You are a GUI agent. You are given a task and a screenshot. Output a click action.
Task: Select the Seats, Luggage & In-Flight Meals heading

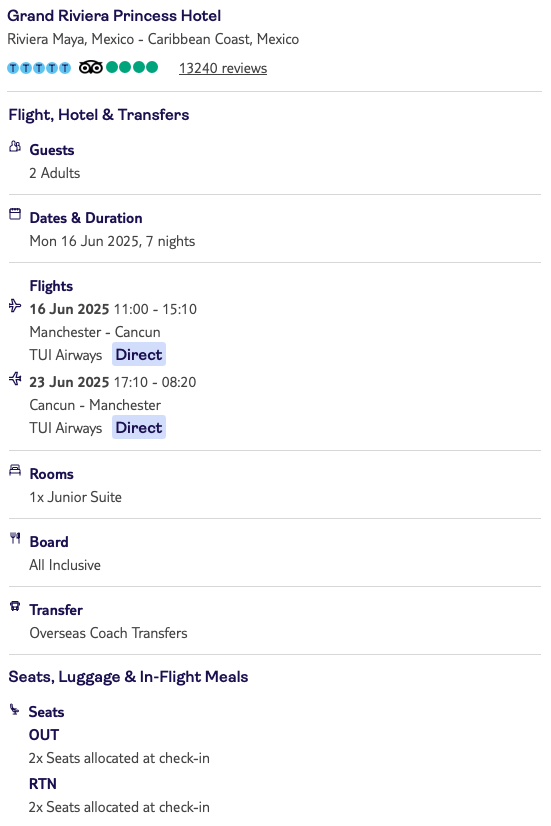[128, 677]
